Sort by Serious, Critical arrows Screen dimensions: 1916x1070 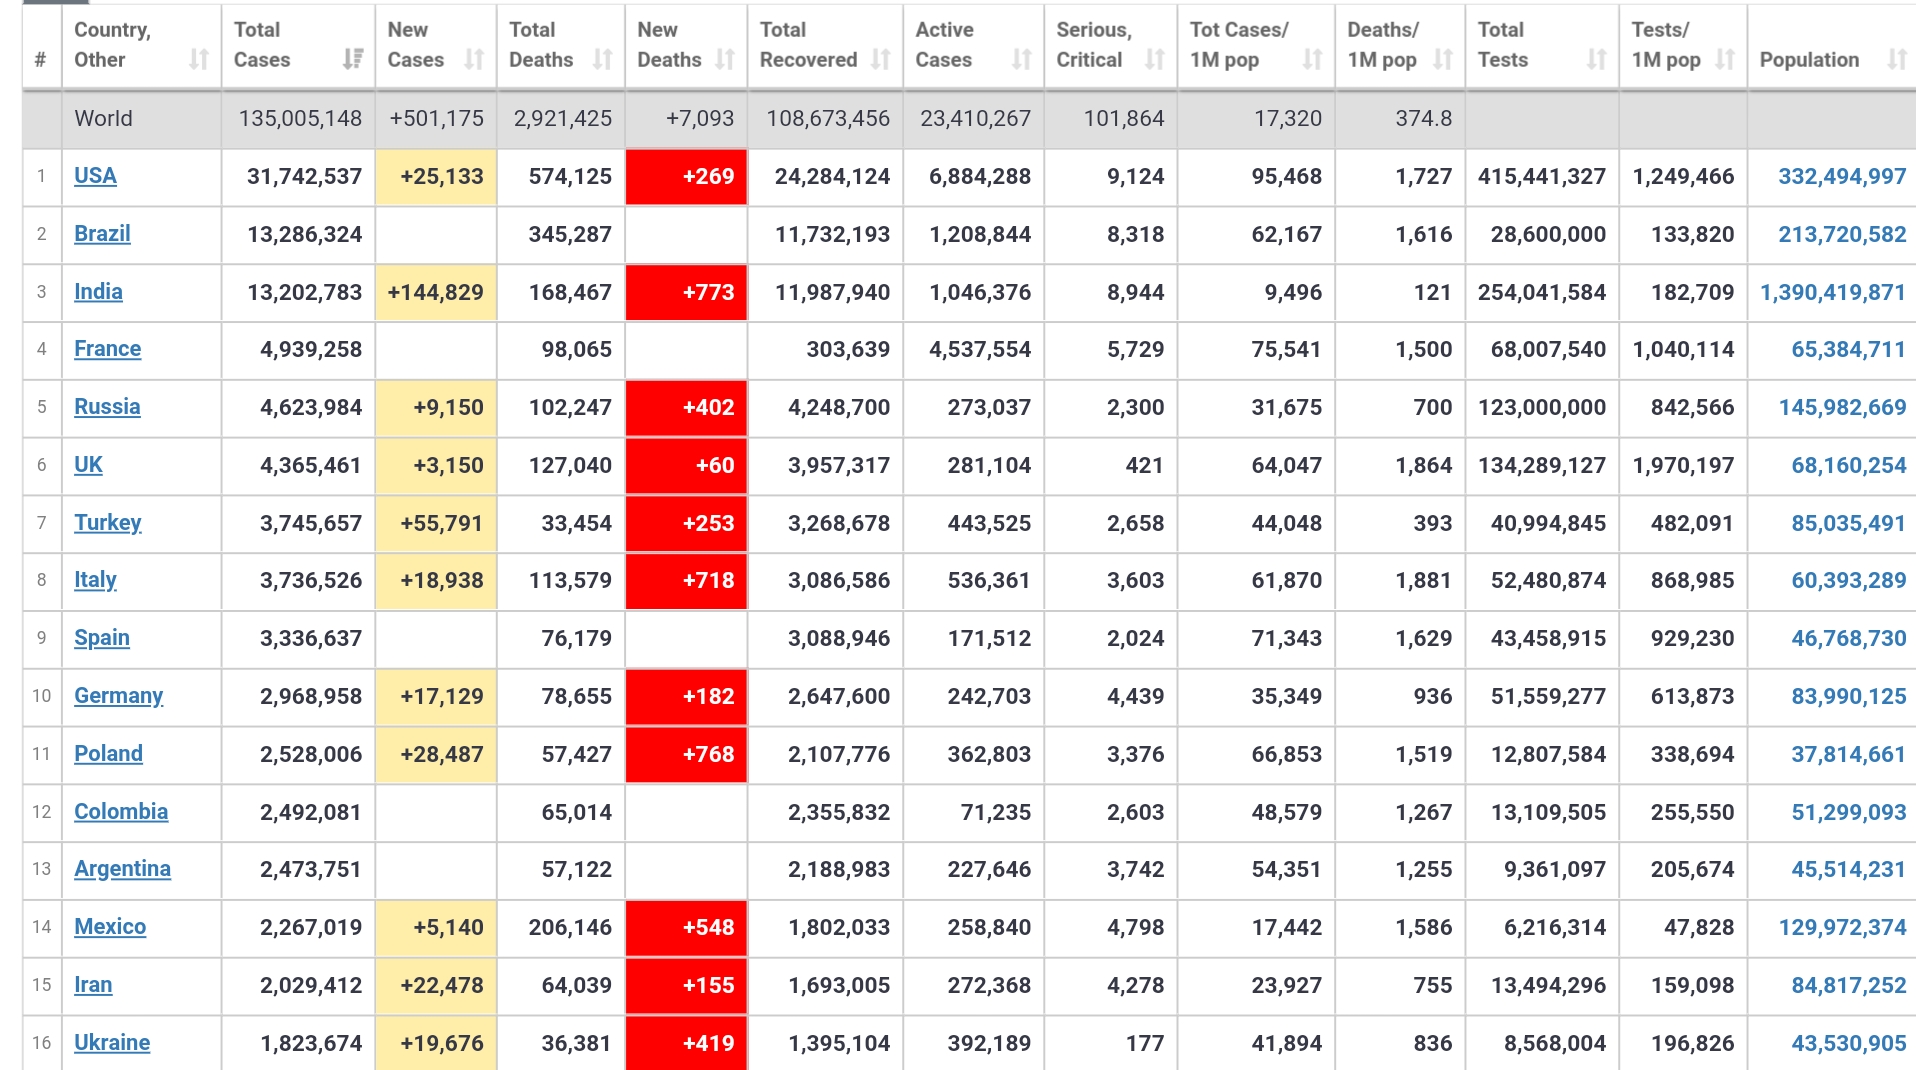pos(1155,60)
